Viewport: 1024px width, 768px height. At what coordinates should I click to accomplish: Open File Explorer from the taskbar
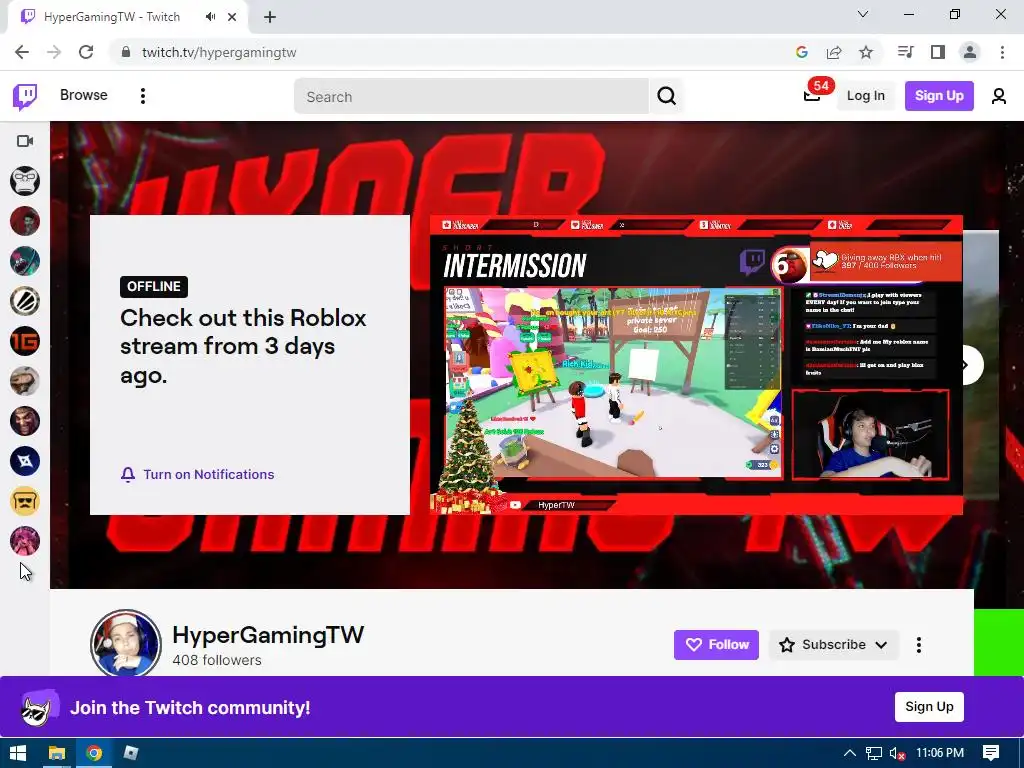coord(57,753)
